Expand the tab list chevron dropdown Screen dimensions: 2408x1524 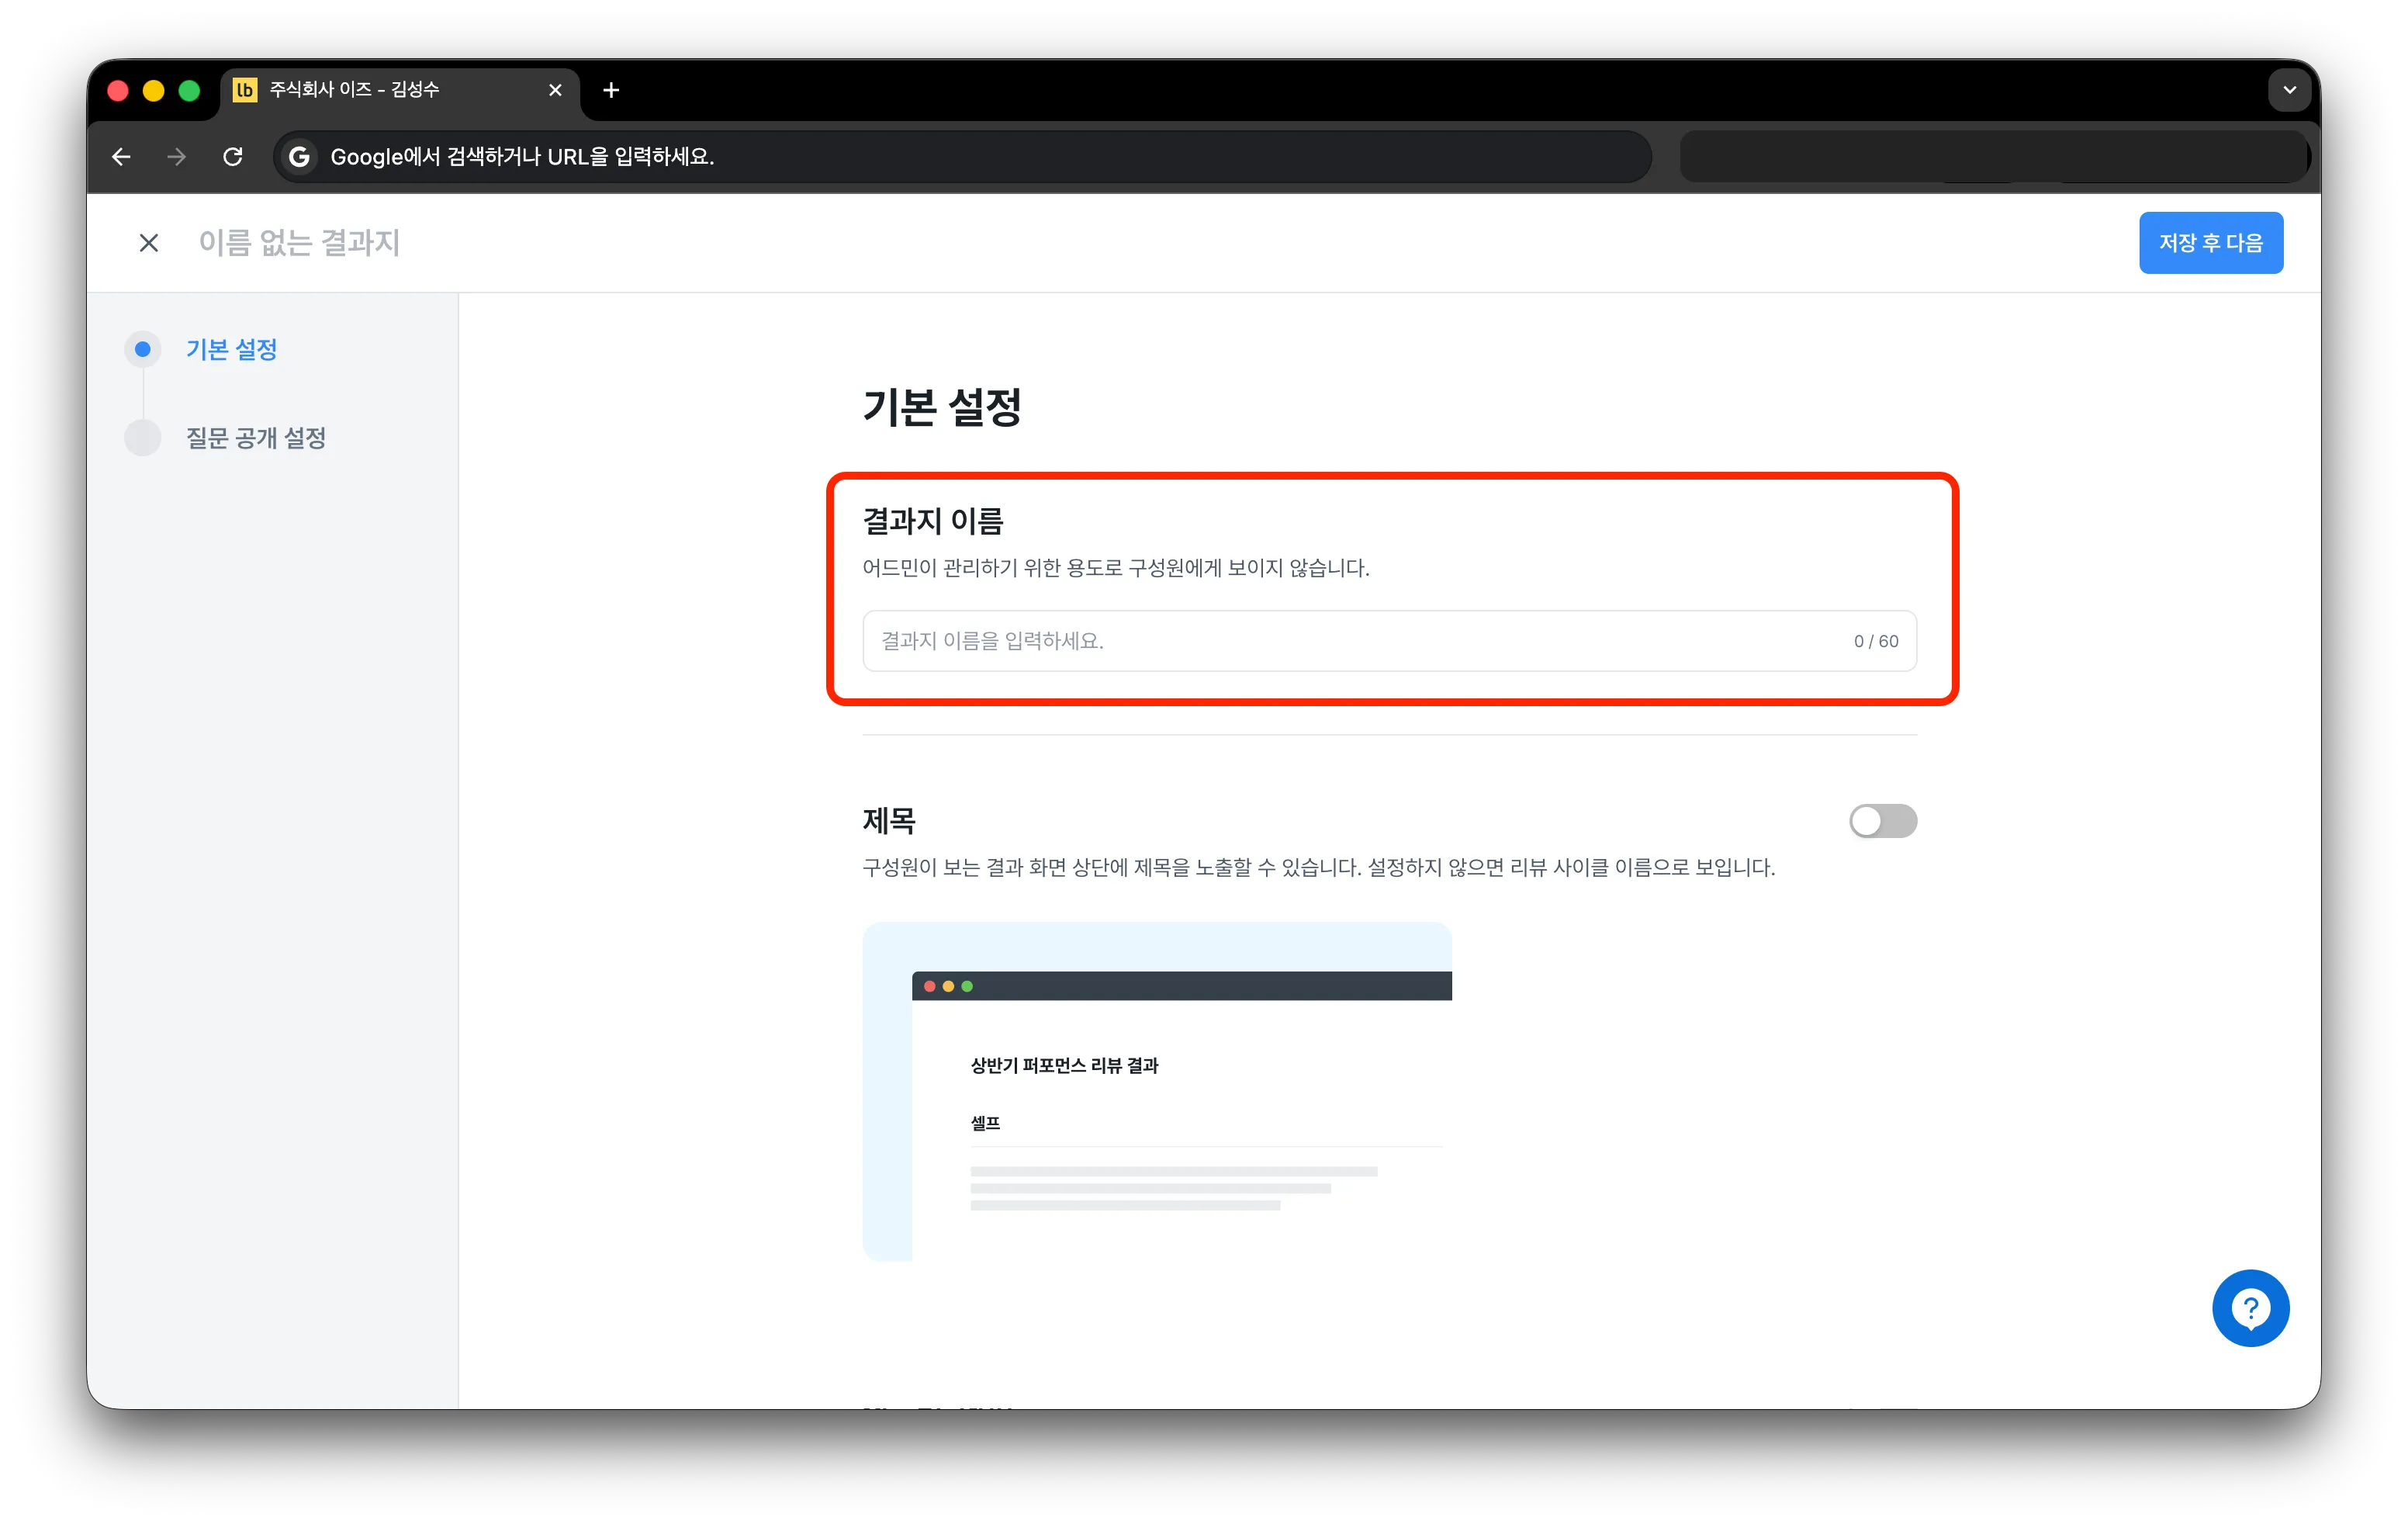tap(2289, 90)
